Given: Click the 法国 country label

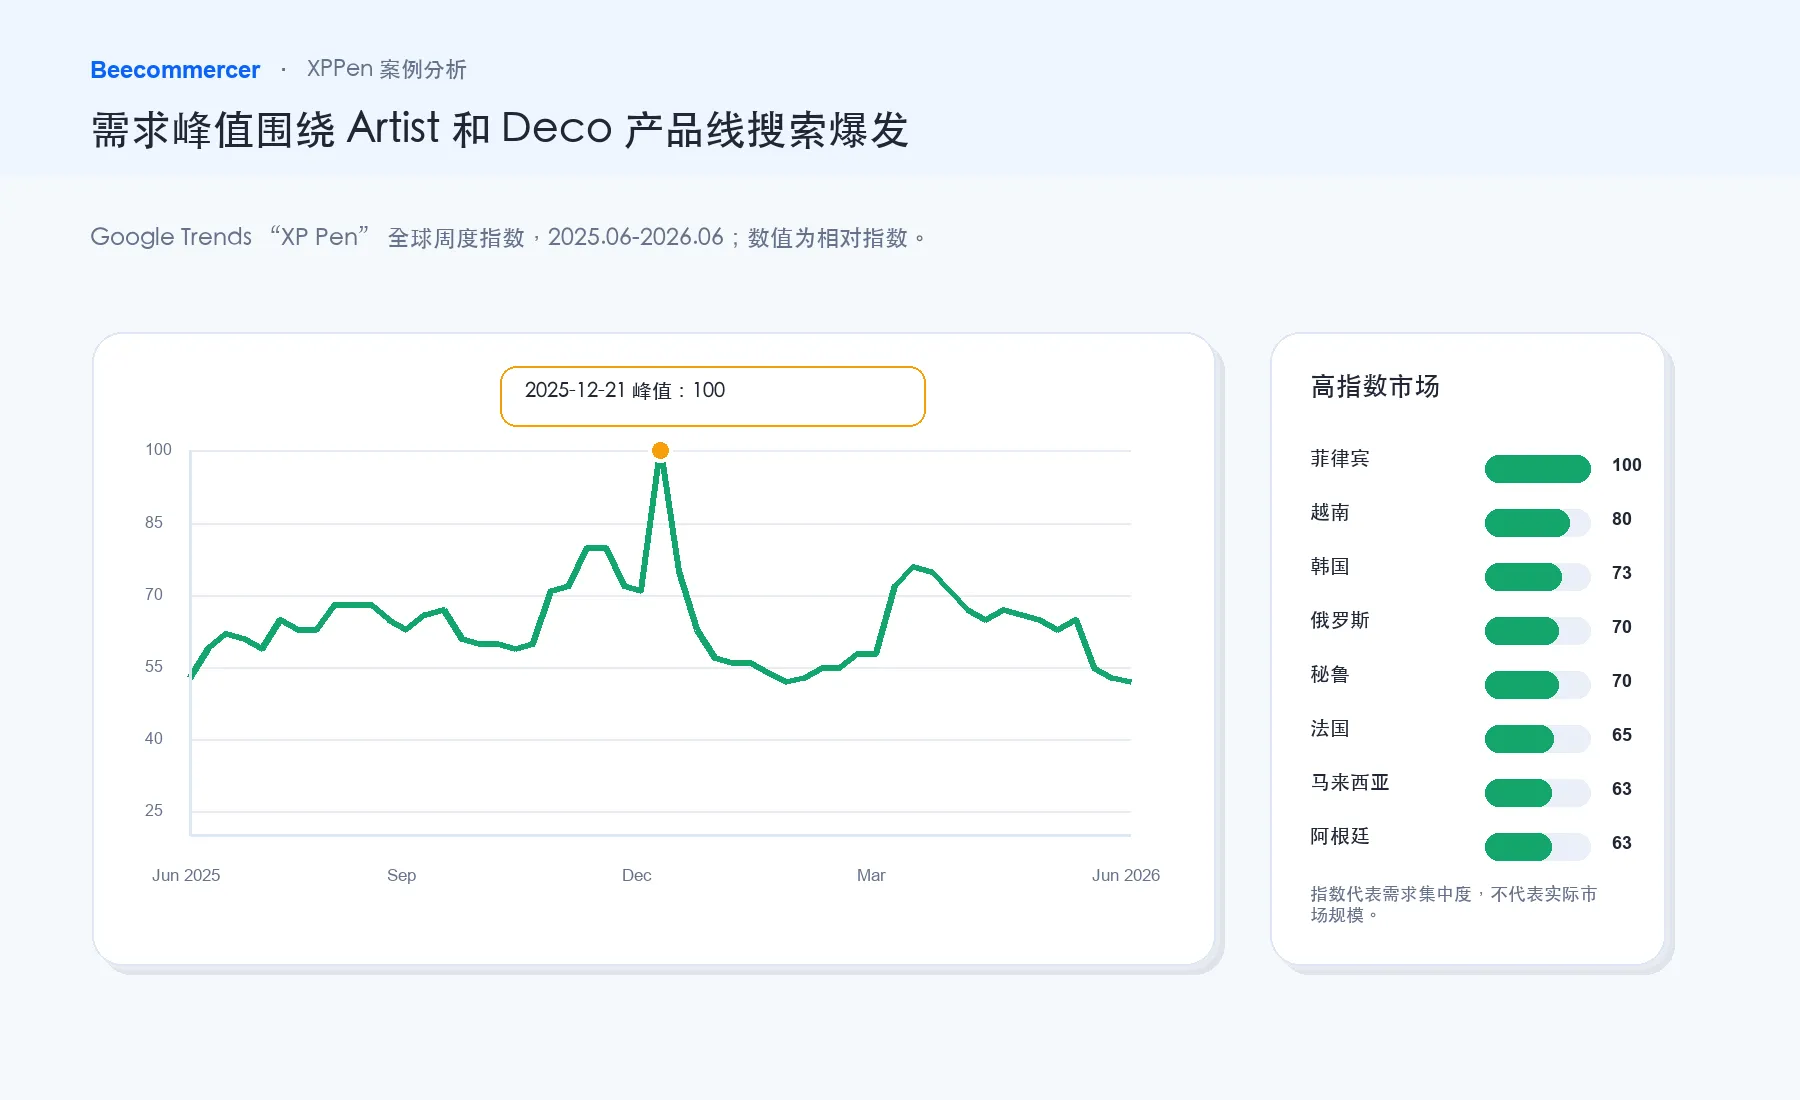Looking at the screenshot, I should click(1330, 728).
